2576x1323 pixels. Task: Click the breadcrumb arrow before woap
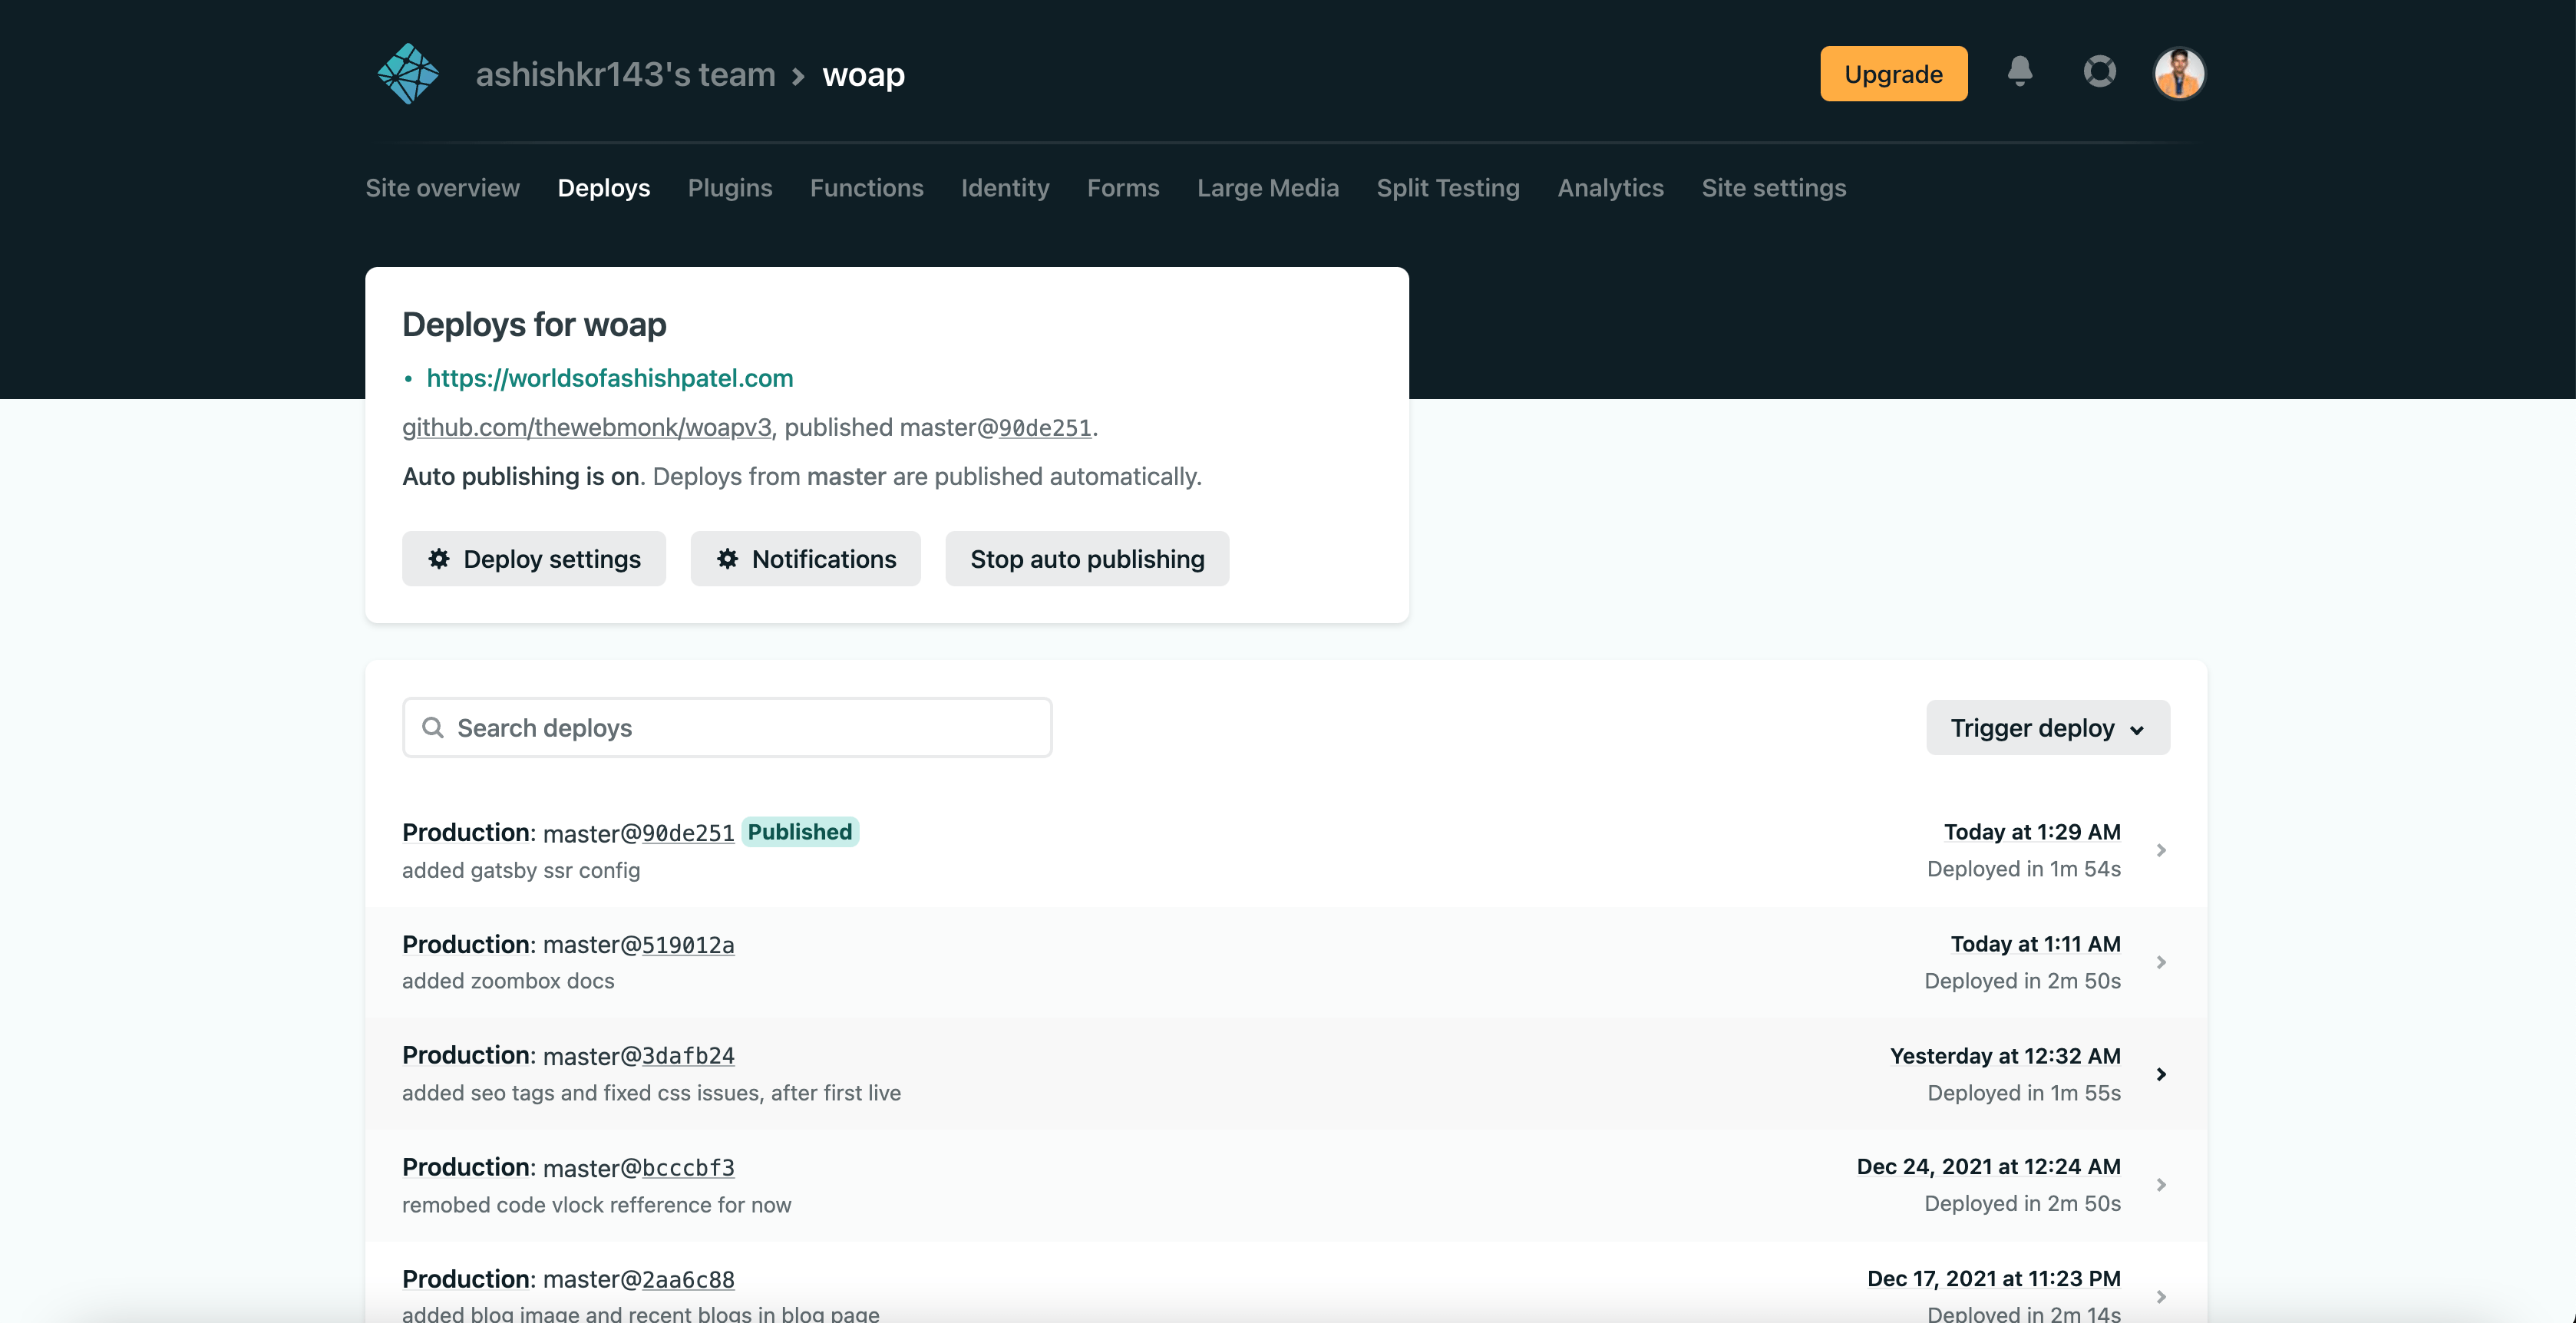pyautogui.click(x=798, y=76)
